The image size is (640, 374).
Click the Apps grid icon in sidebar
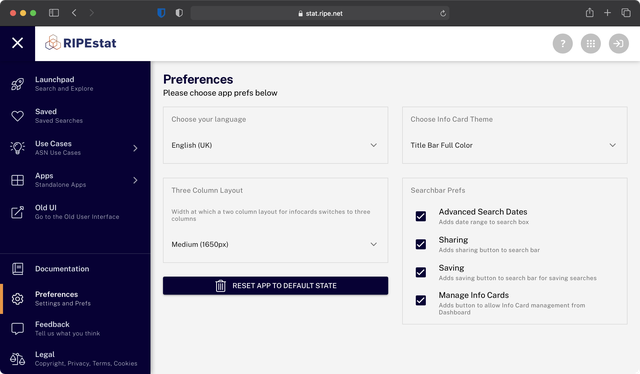(x=18, y=180)
